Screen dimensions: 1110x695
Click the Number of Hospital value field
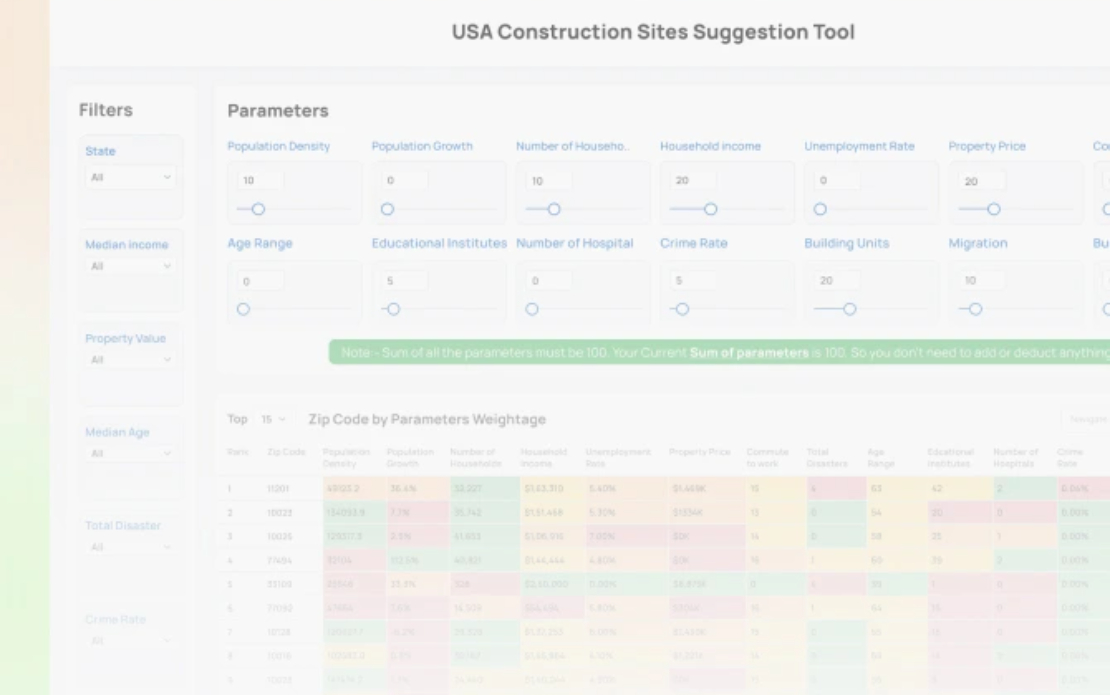click(549, 281)
